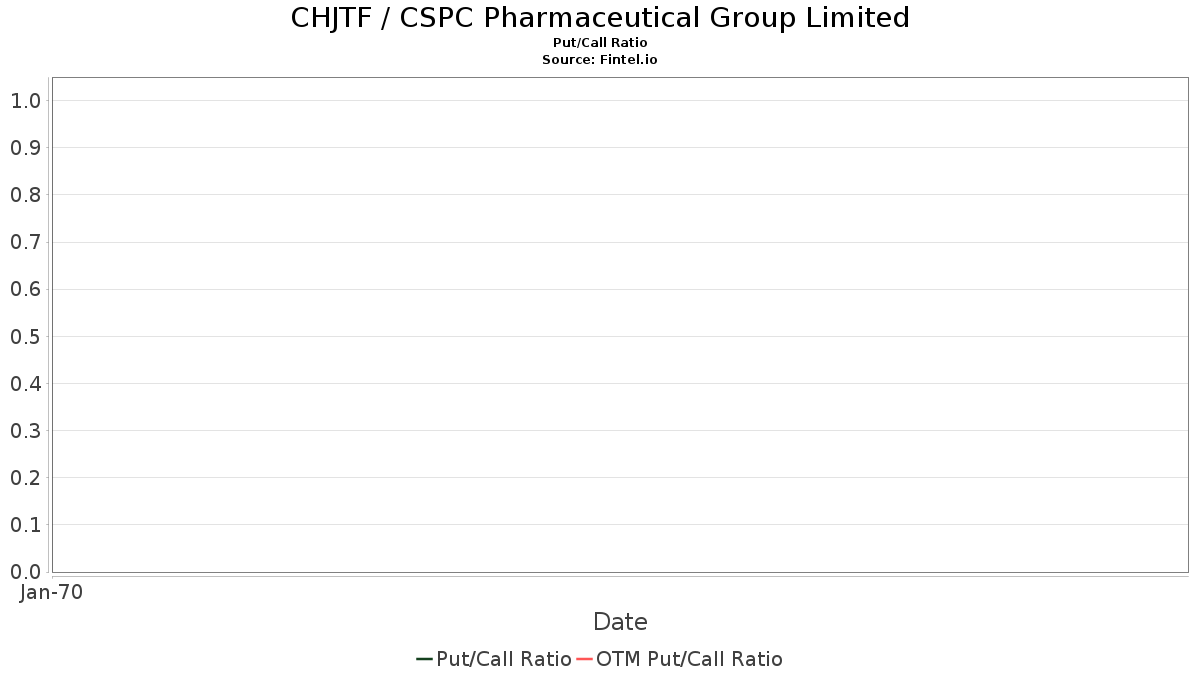
Task: Click the 0.5 y-axis label
Action: [x=25, y=337]
